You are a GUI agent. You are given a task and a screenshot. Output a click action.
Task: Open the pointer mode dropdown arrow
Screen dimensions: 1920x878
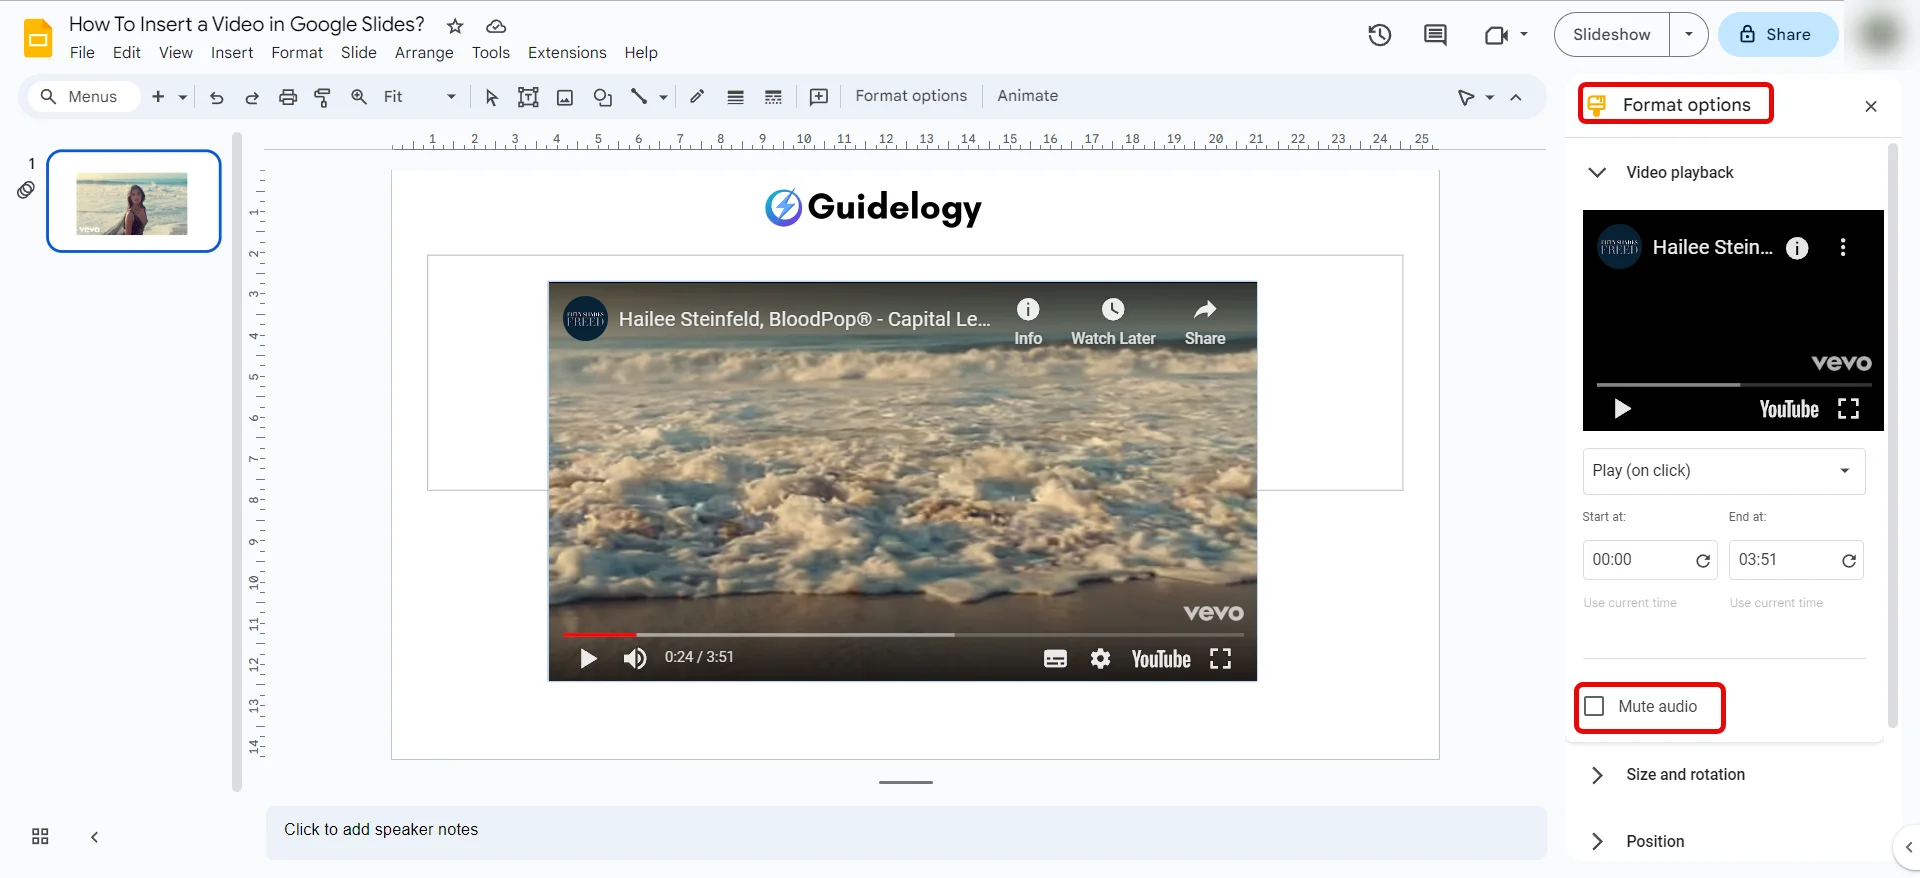pos(1490,97)
